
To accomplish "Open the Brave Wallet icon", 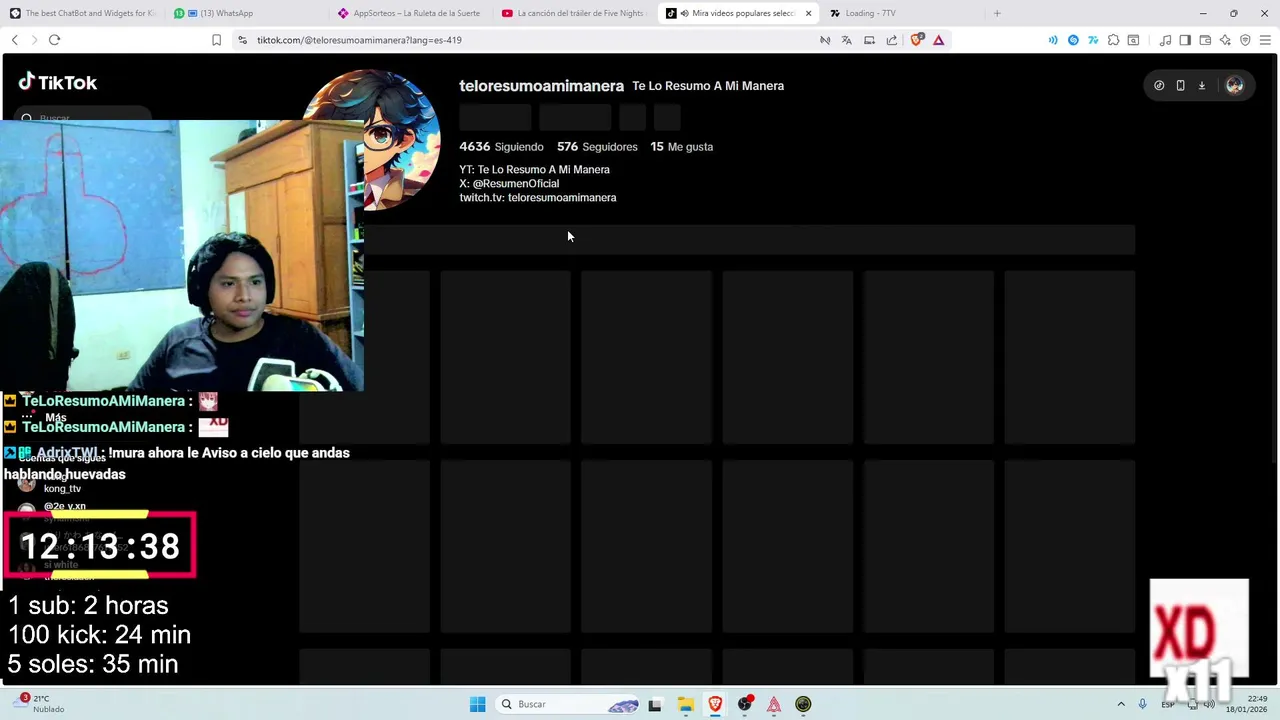I will pos(1205,40).
